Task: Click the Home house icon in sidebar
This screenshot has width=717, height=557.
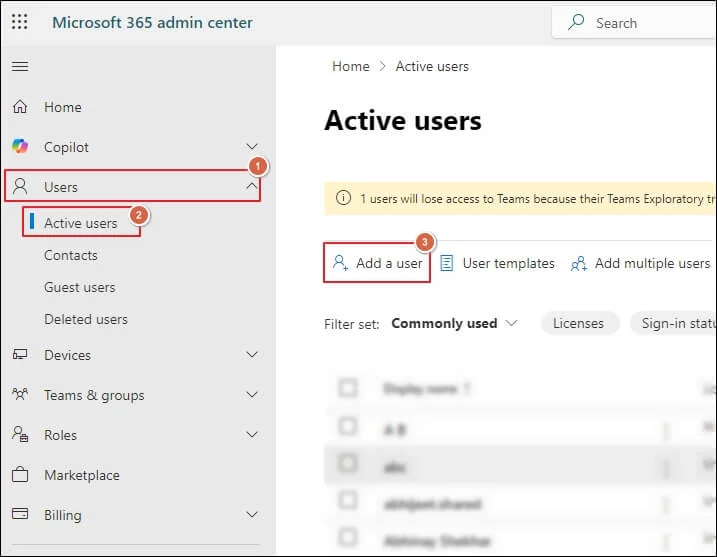Action: click(x=20, y=107)
